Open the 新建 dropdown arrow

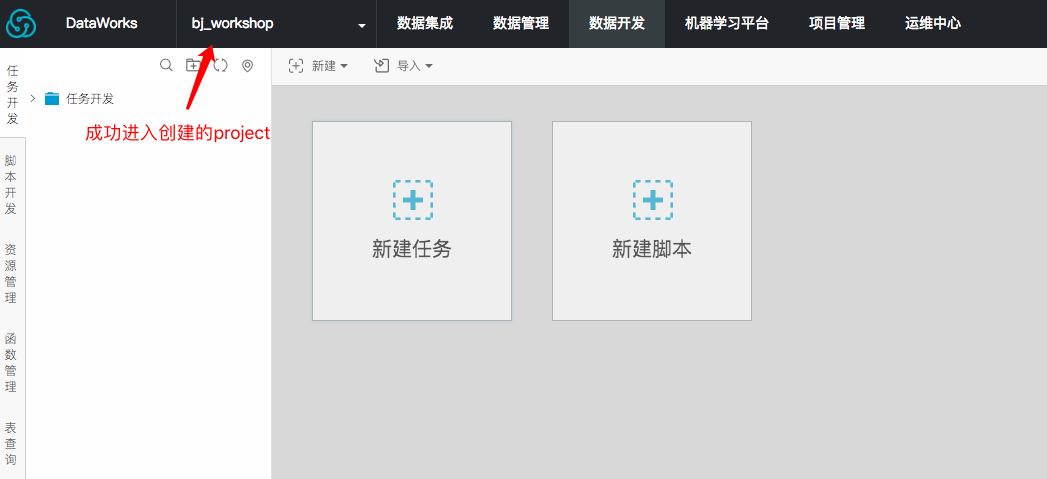pos(345,66)
